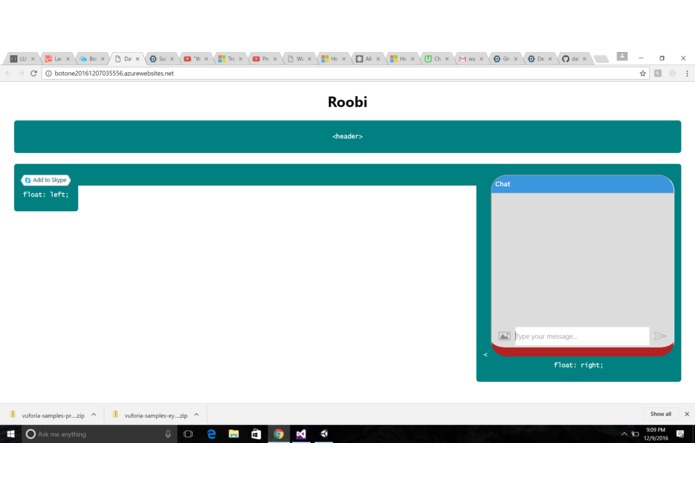Switch to the Gr browser tab
Image resolution: width=695 pixels, height=494 pixels.
pyautogui.click(x=503, y=59)
